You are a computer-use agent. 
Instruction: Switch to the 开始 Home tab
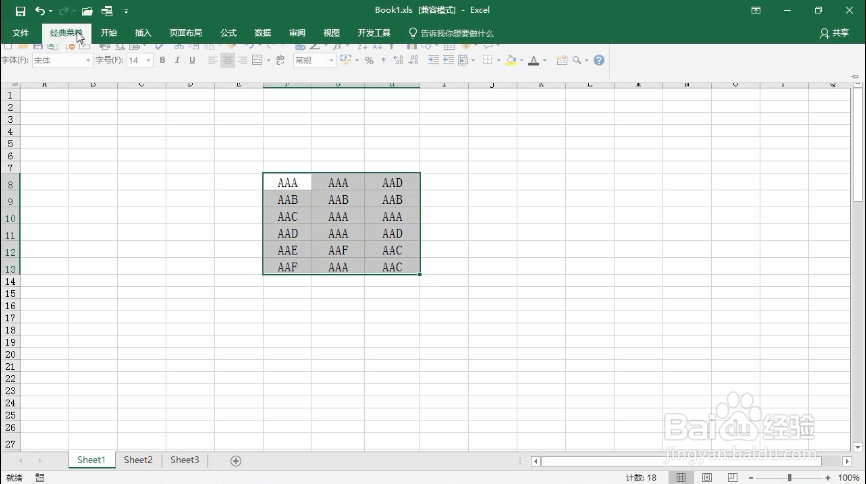click(109, 33)
